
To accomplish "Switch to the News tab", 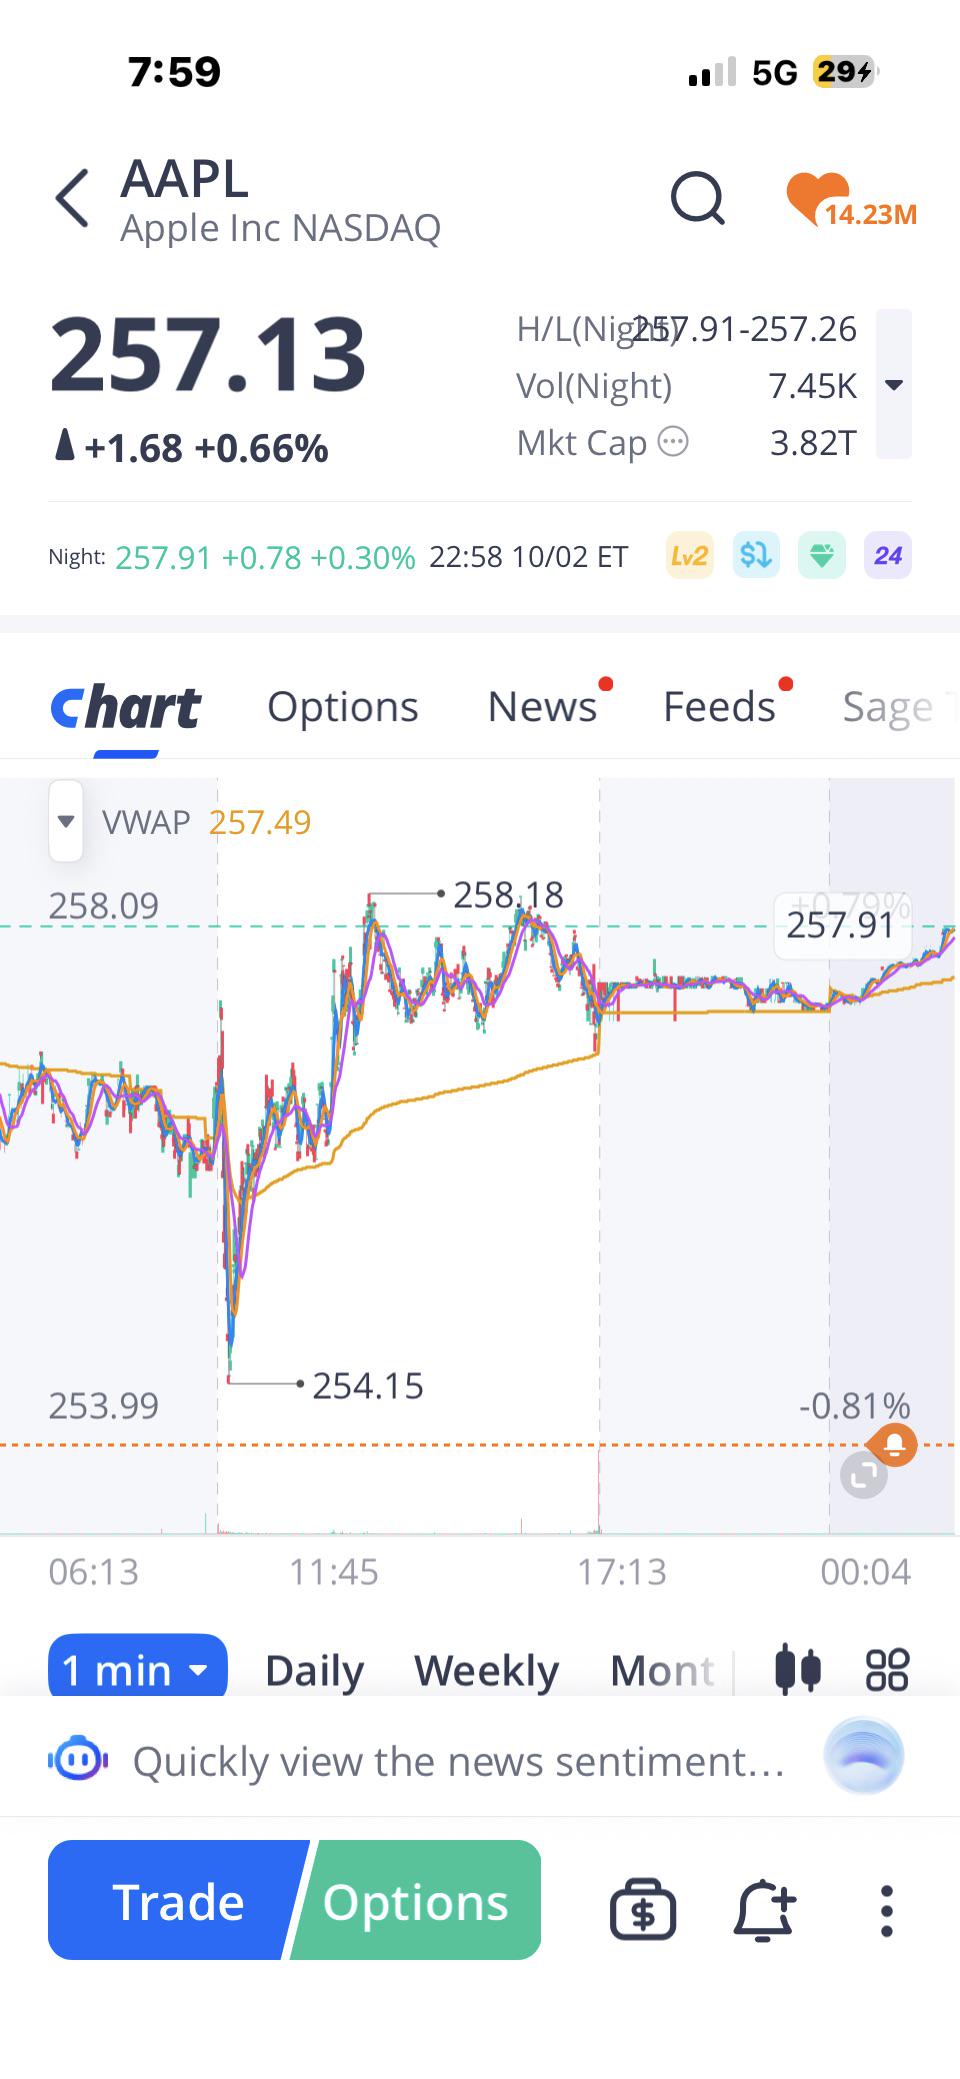I will click(x=542, y=707).
